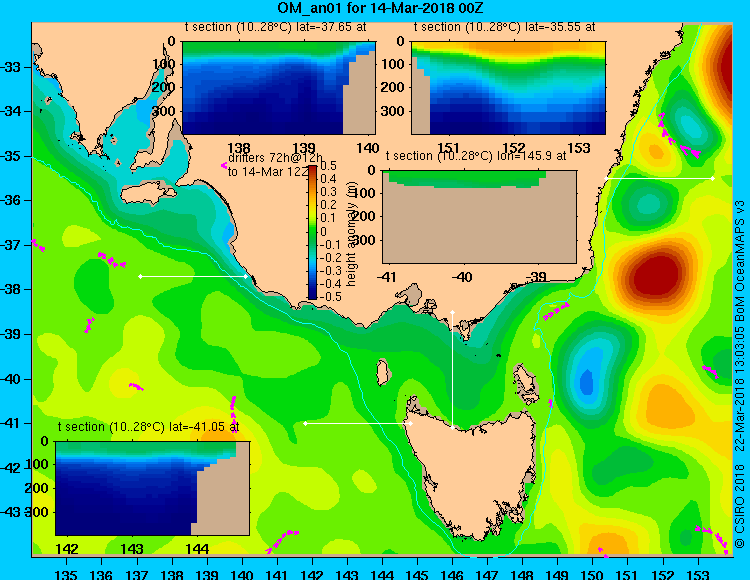Open the temperature section inset for lat=-41.05

click(152, 488)
